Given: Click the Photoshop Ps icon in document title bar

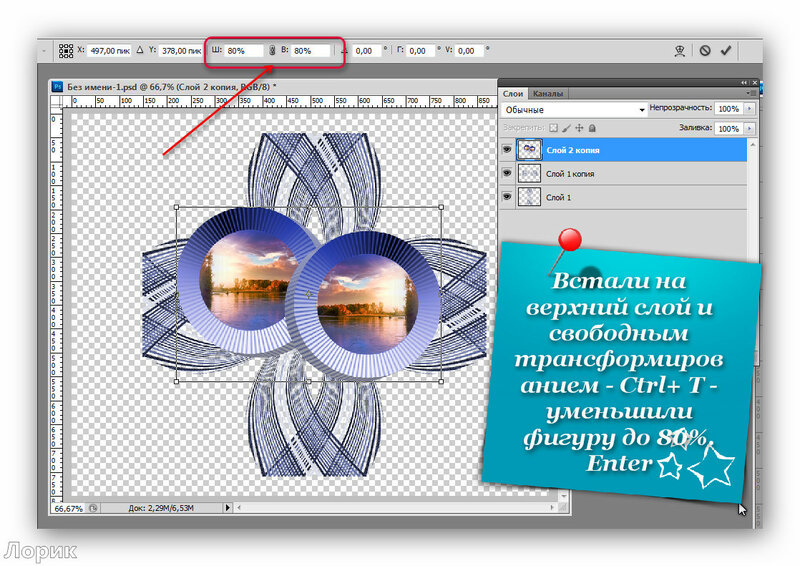Looking at the screenshot, I should 58,87.
